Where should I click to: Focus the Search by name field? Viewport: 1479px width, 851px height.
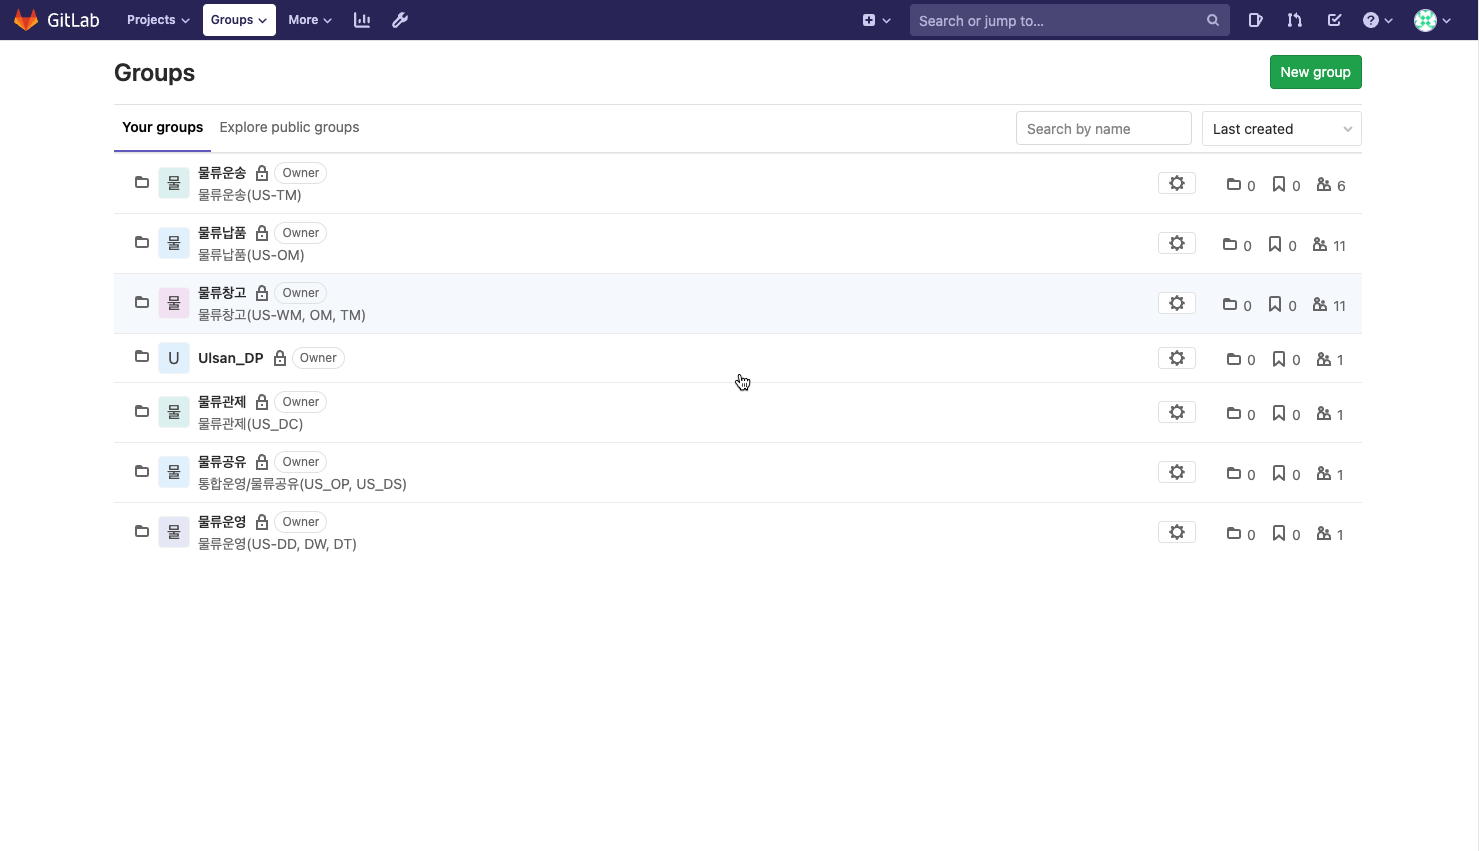(1103, 129)
